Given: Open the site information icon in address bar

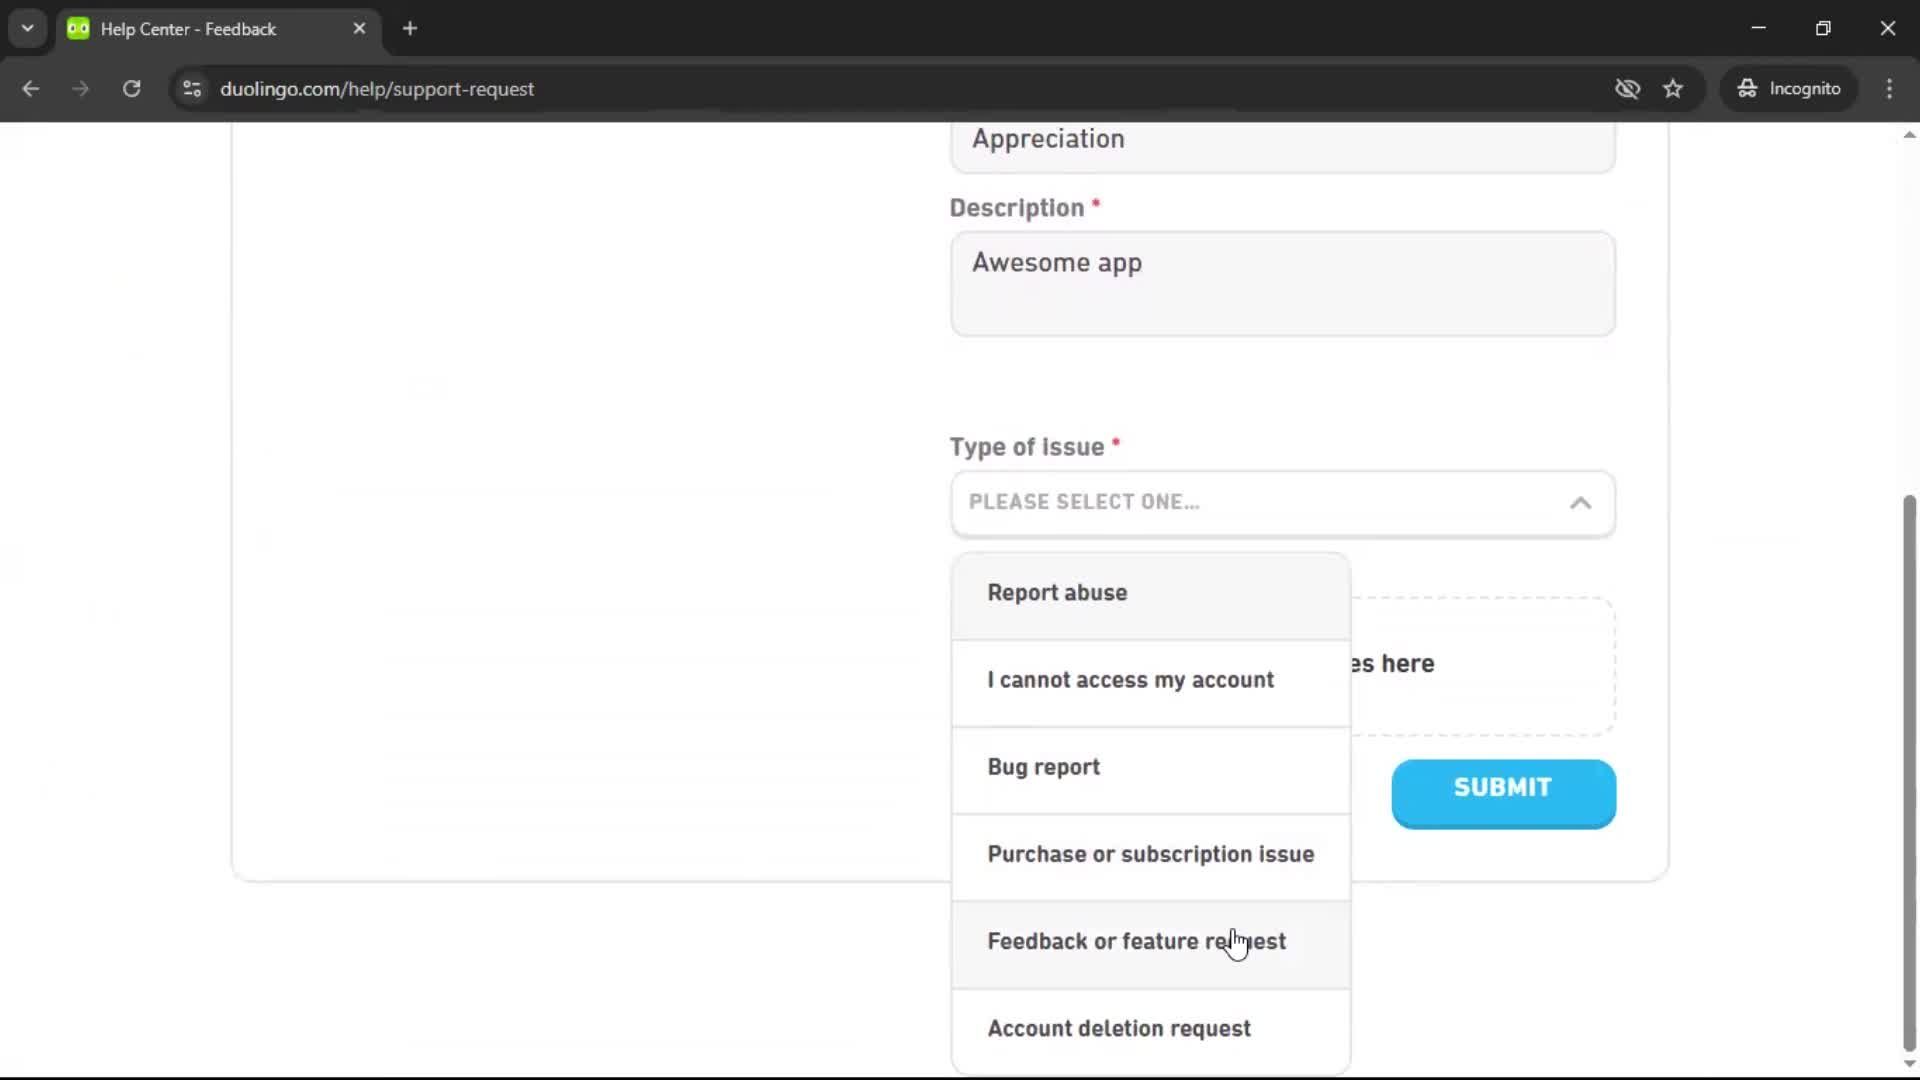Looking at the screenshot, I should pos(191,89).
